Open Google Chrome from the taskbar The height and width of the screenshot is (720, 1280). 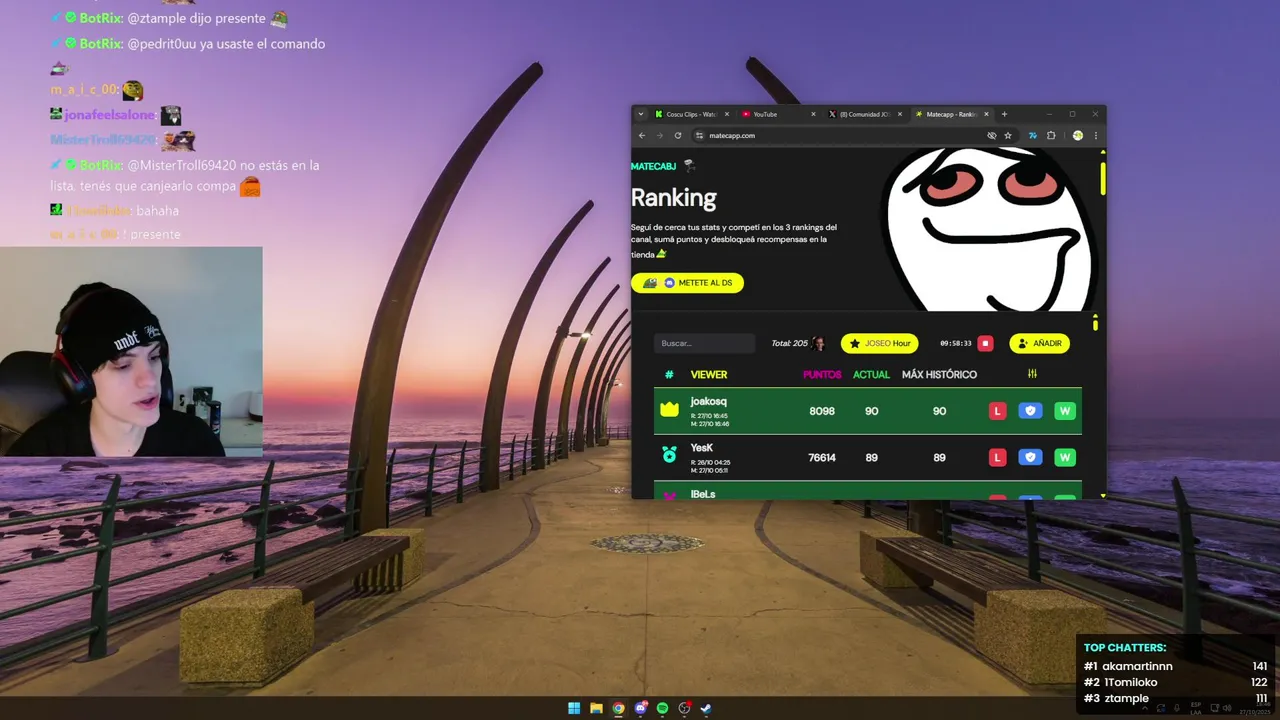pyautogui.click(x=618, y=708)
